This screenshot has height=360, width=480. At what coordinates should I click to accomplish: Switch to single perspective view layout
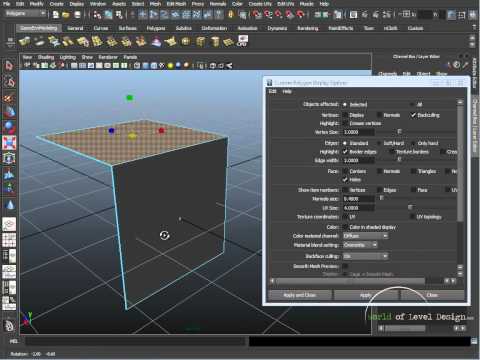[x=9, y=224]
